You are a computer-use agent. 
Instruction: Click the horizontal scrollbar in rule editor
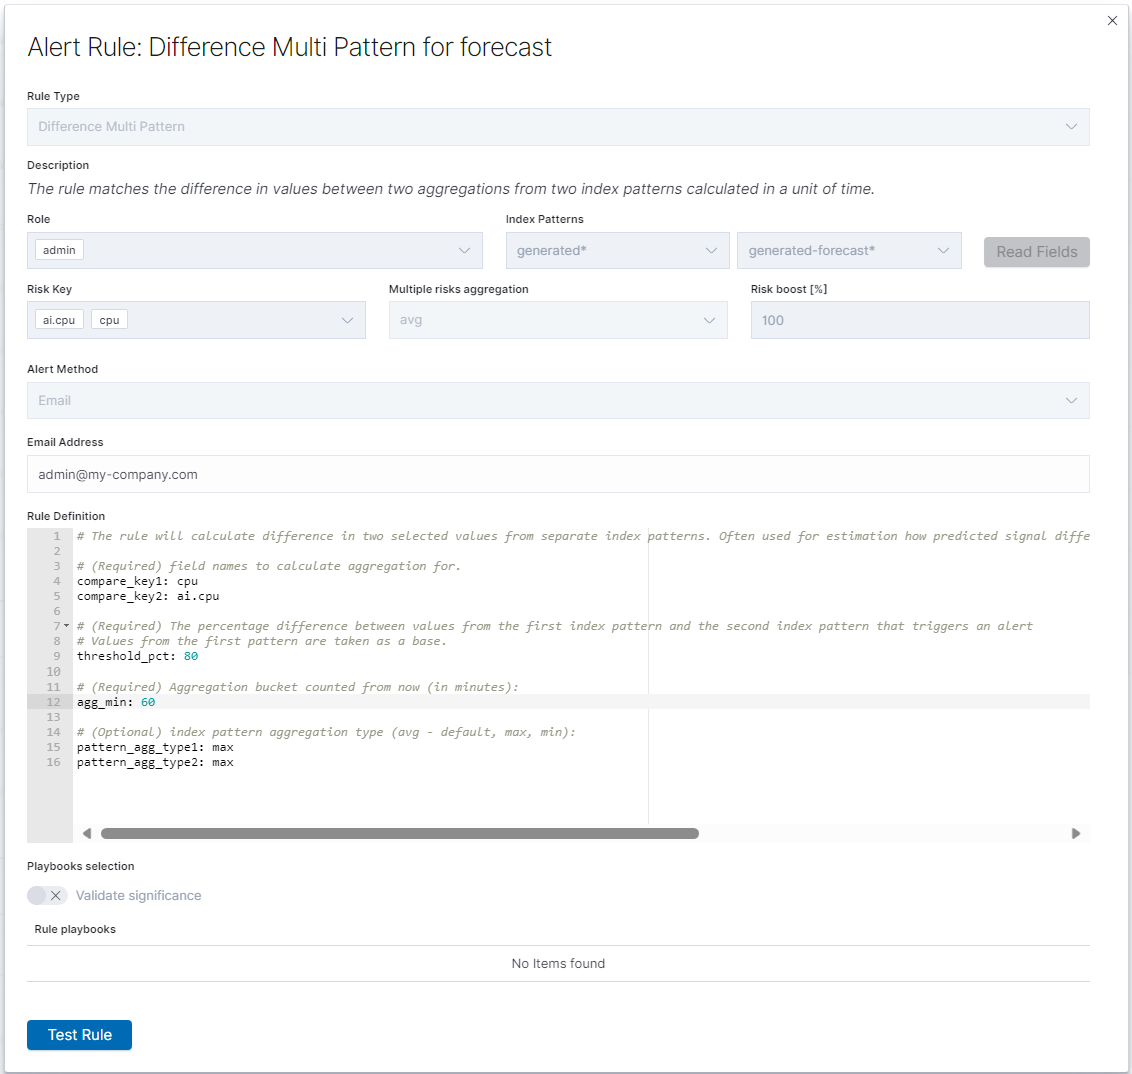[x=399, y=834]
